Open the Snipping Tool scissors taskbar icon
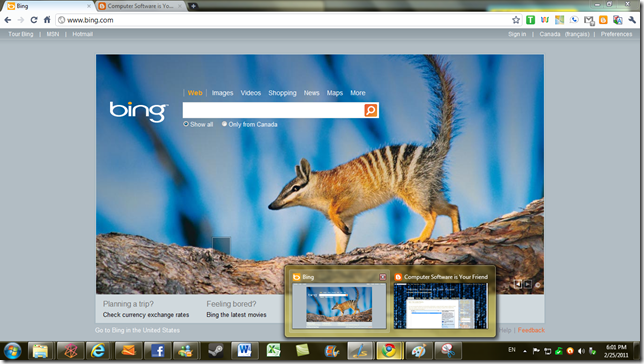 coord(448,351)
